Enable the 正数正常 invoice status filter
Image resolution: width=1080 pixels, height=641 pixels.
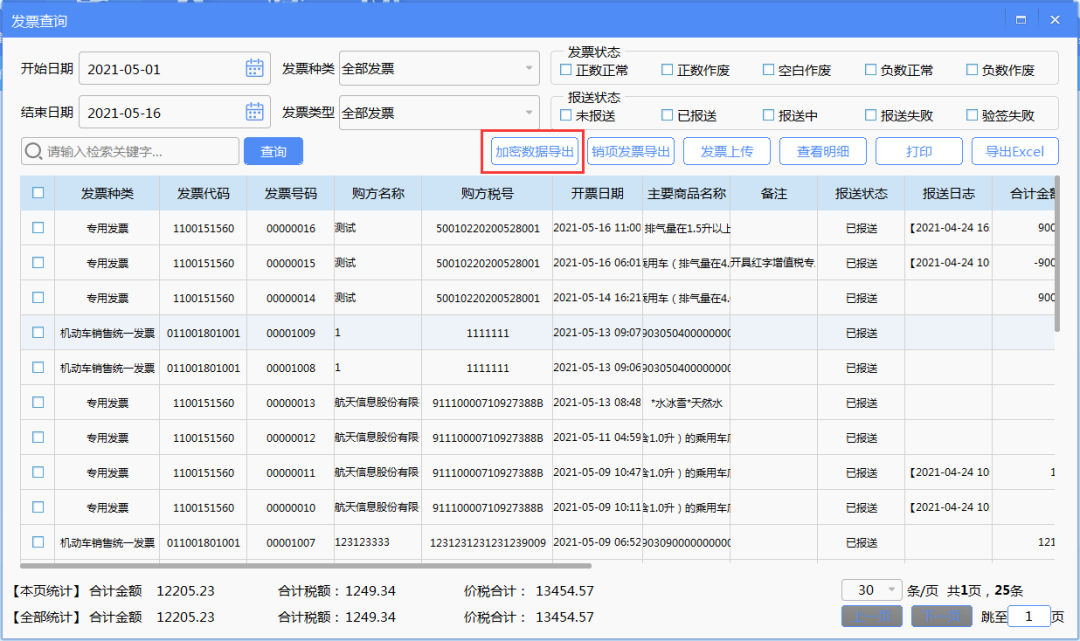click(566, 69)
